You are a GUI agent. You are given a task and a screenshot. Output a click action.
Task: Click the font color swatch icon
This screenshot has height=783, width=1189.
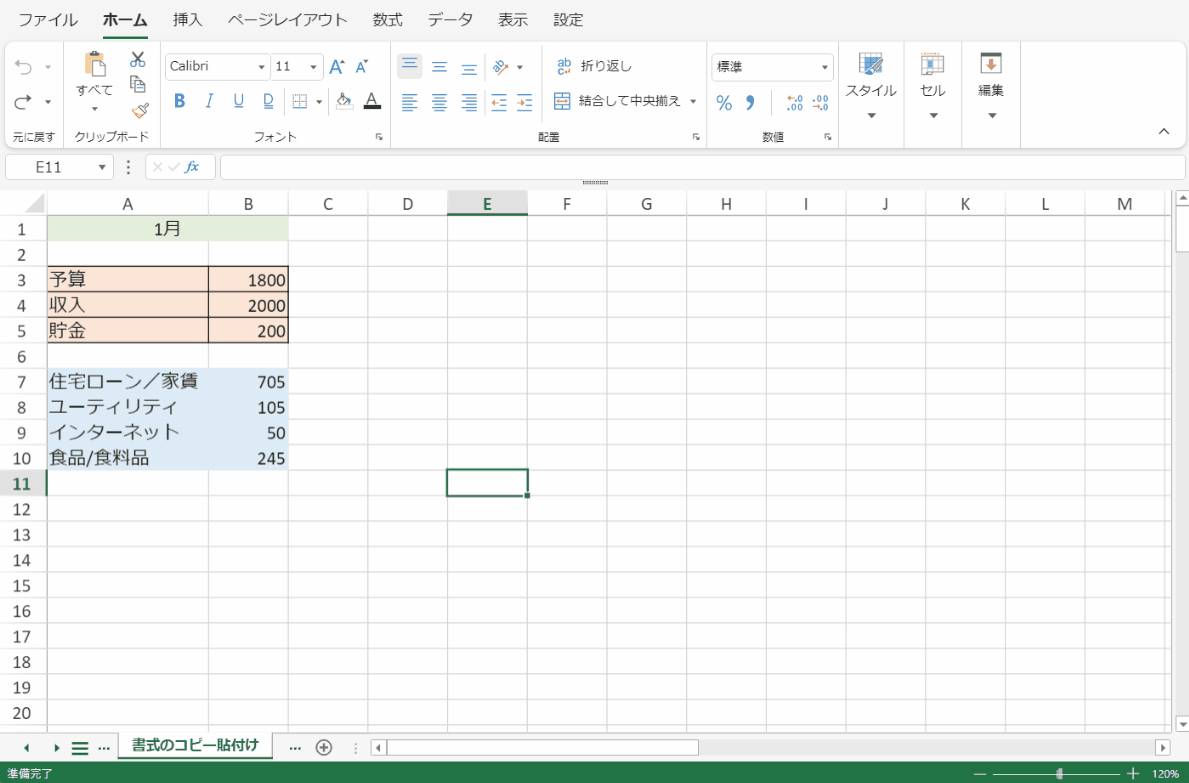click(x=372, y=101)
